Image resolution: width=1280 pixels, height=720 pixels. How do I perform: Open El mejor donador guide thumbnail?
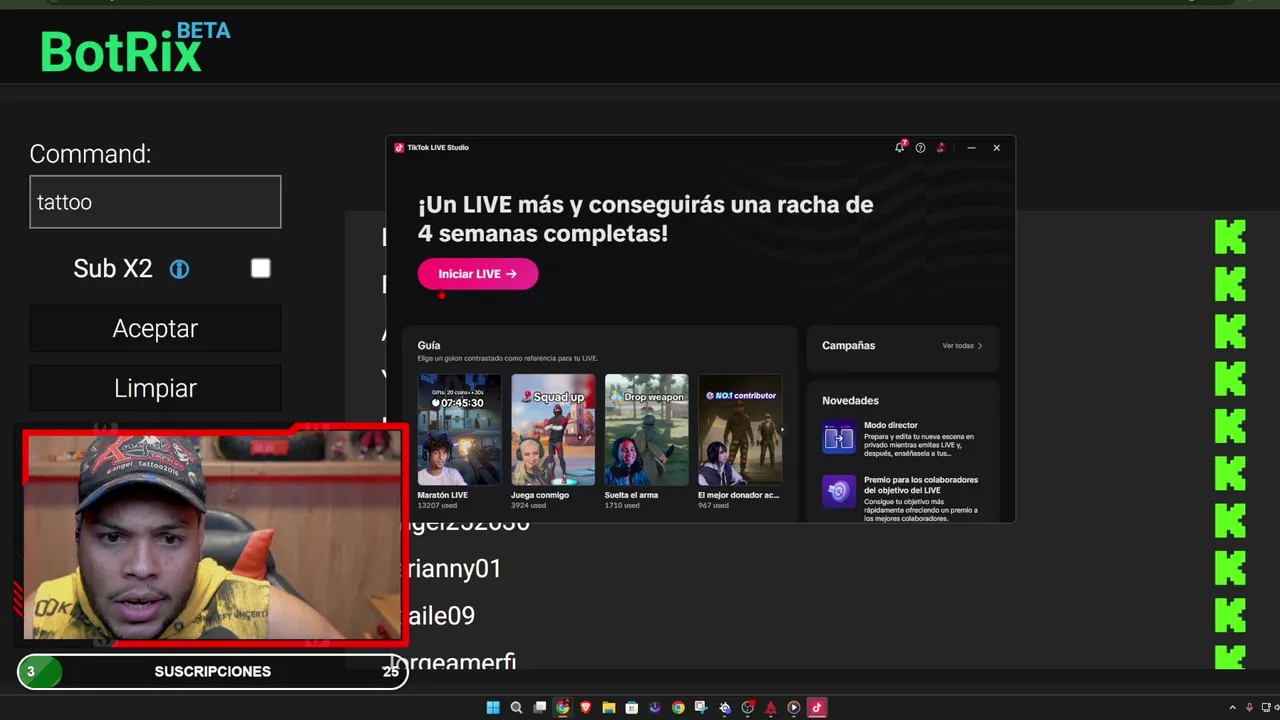(740, 430)
